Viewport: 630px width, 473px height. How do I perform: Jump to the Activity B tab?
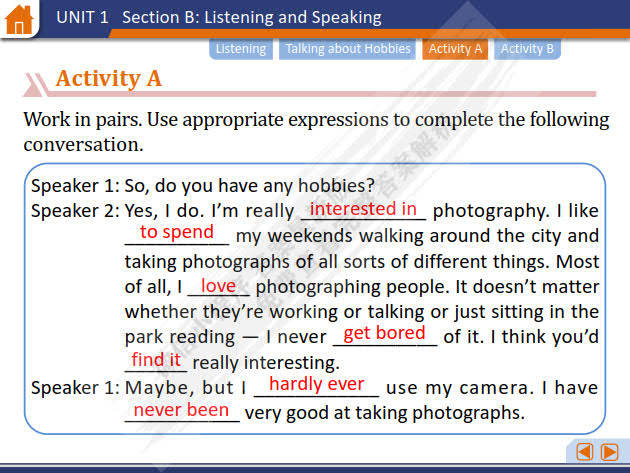(x=528, y=49)
